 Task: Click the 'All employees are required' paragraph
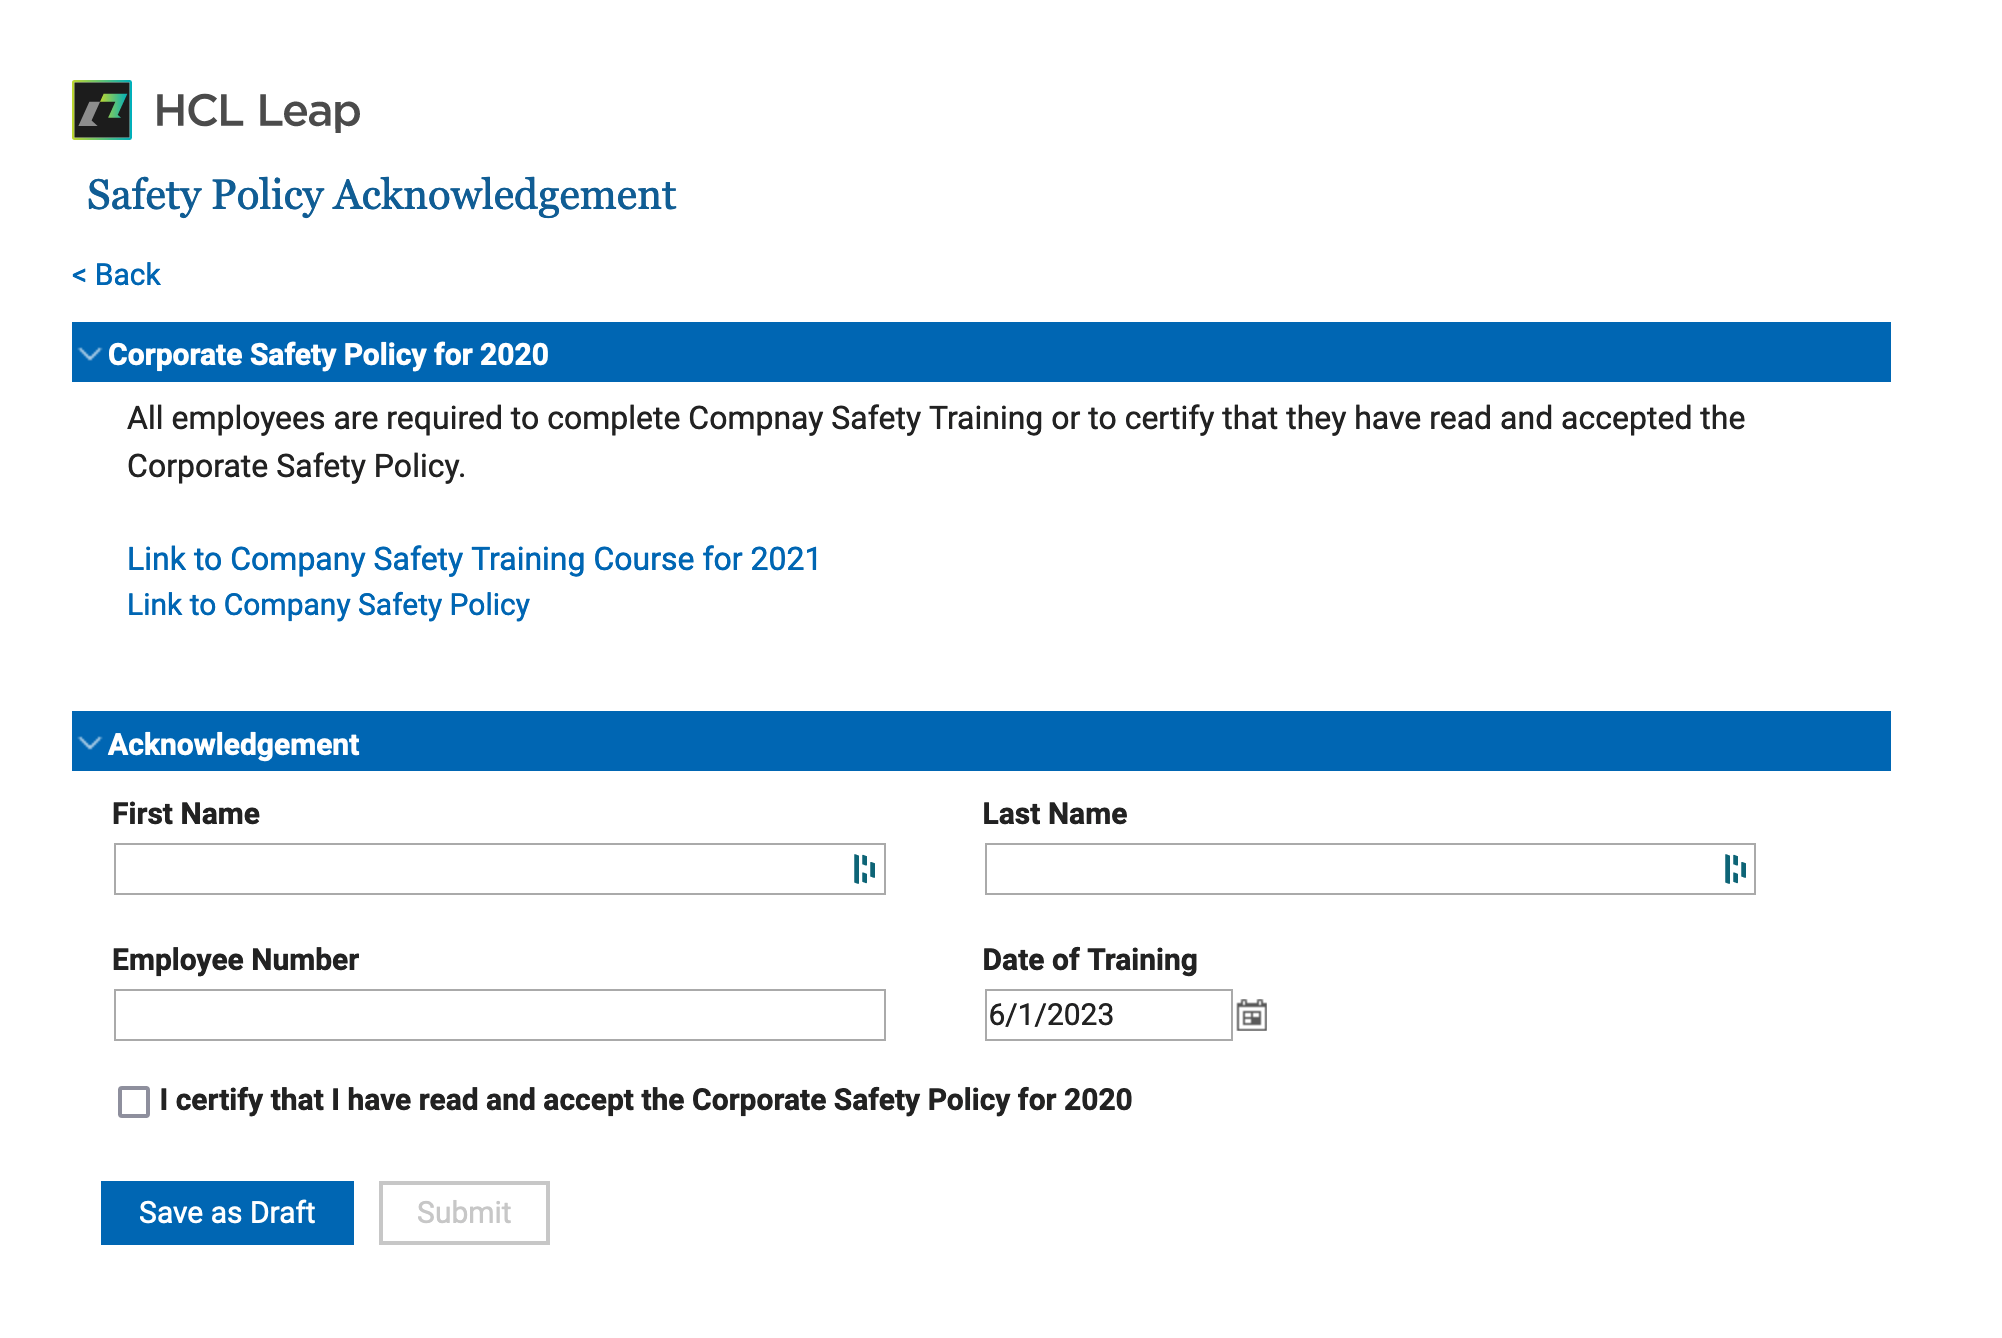pos(936,442)
